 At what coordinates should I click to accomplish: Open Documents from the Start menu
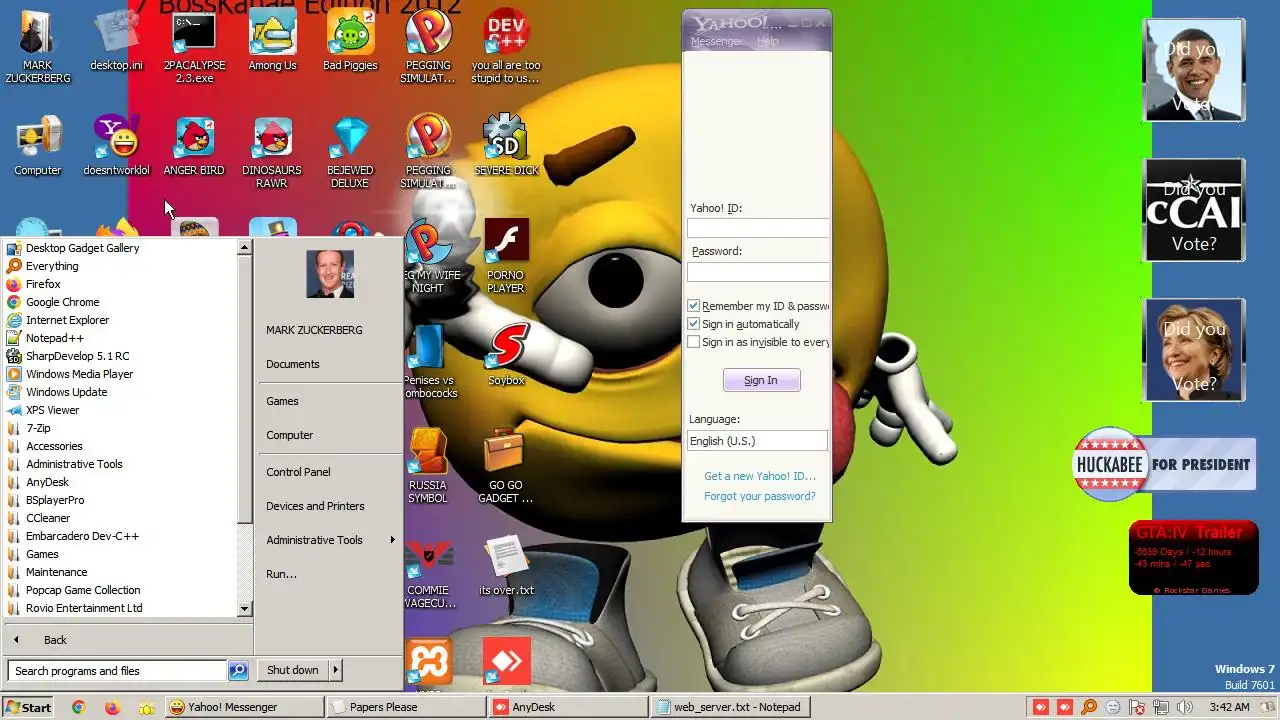293,364
